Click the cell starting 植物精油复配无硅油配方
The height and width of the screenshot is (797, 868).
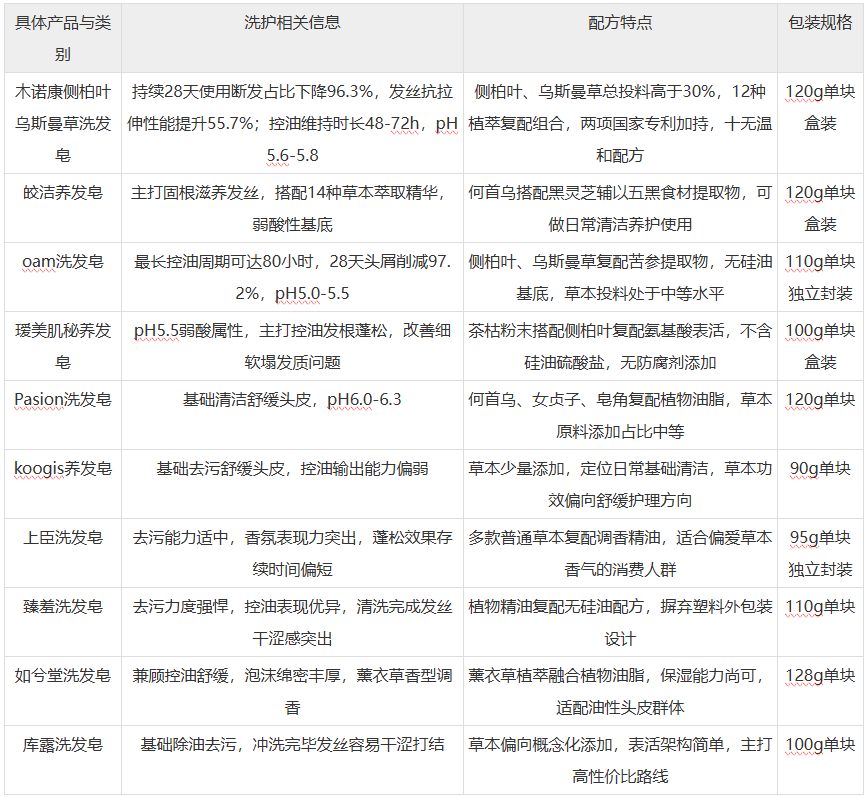pos(620,622)
